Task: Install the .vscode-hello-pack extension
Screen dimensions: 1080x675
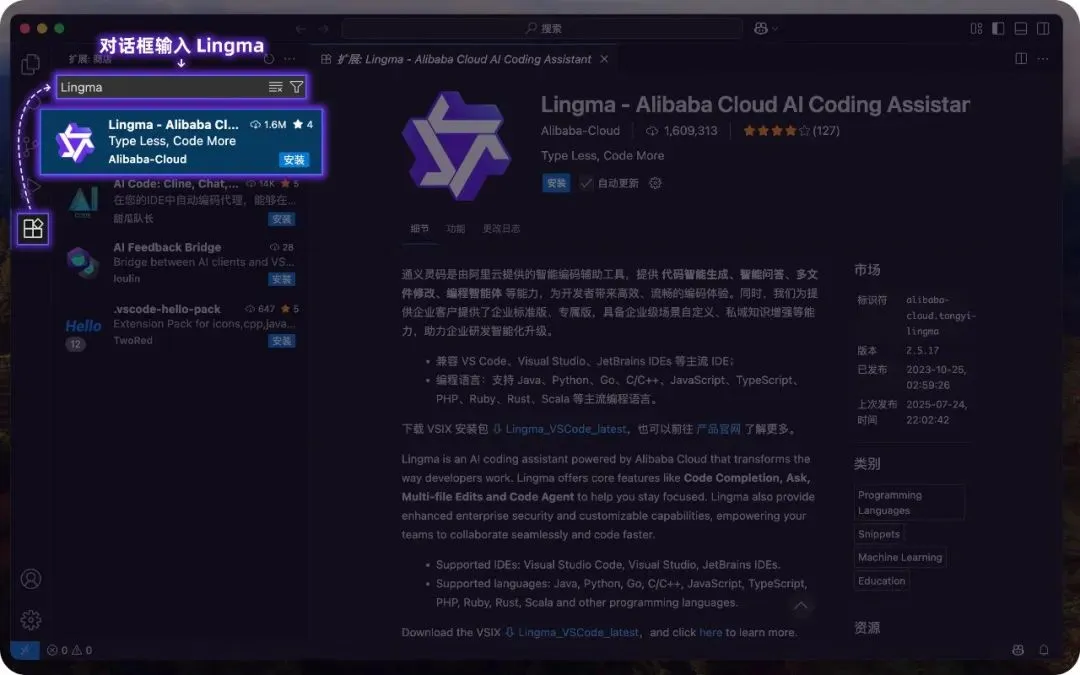Action: pyautogui.click(x=282, y=341)
